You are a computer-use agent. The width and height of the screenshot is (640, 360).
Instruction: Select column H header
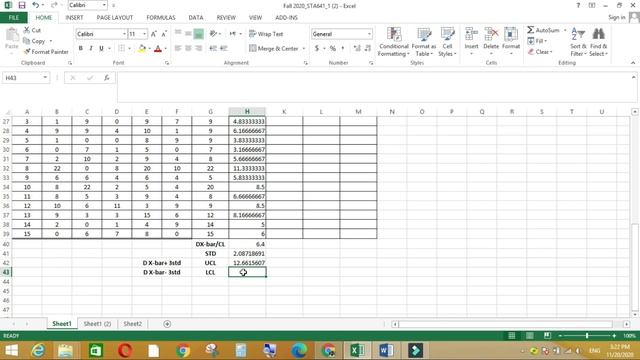[x=247, y=111]
